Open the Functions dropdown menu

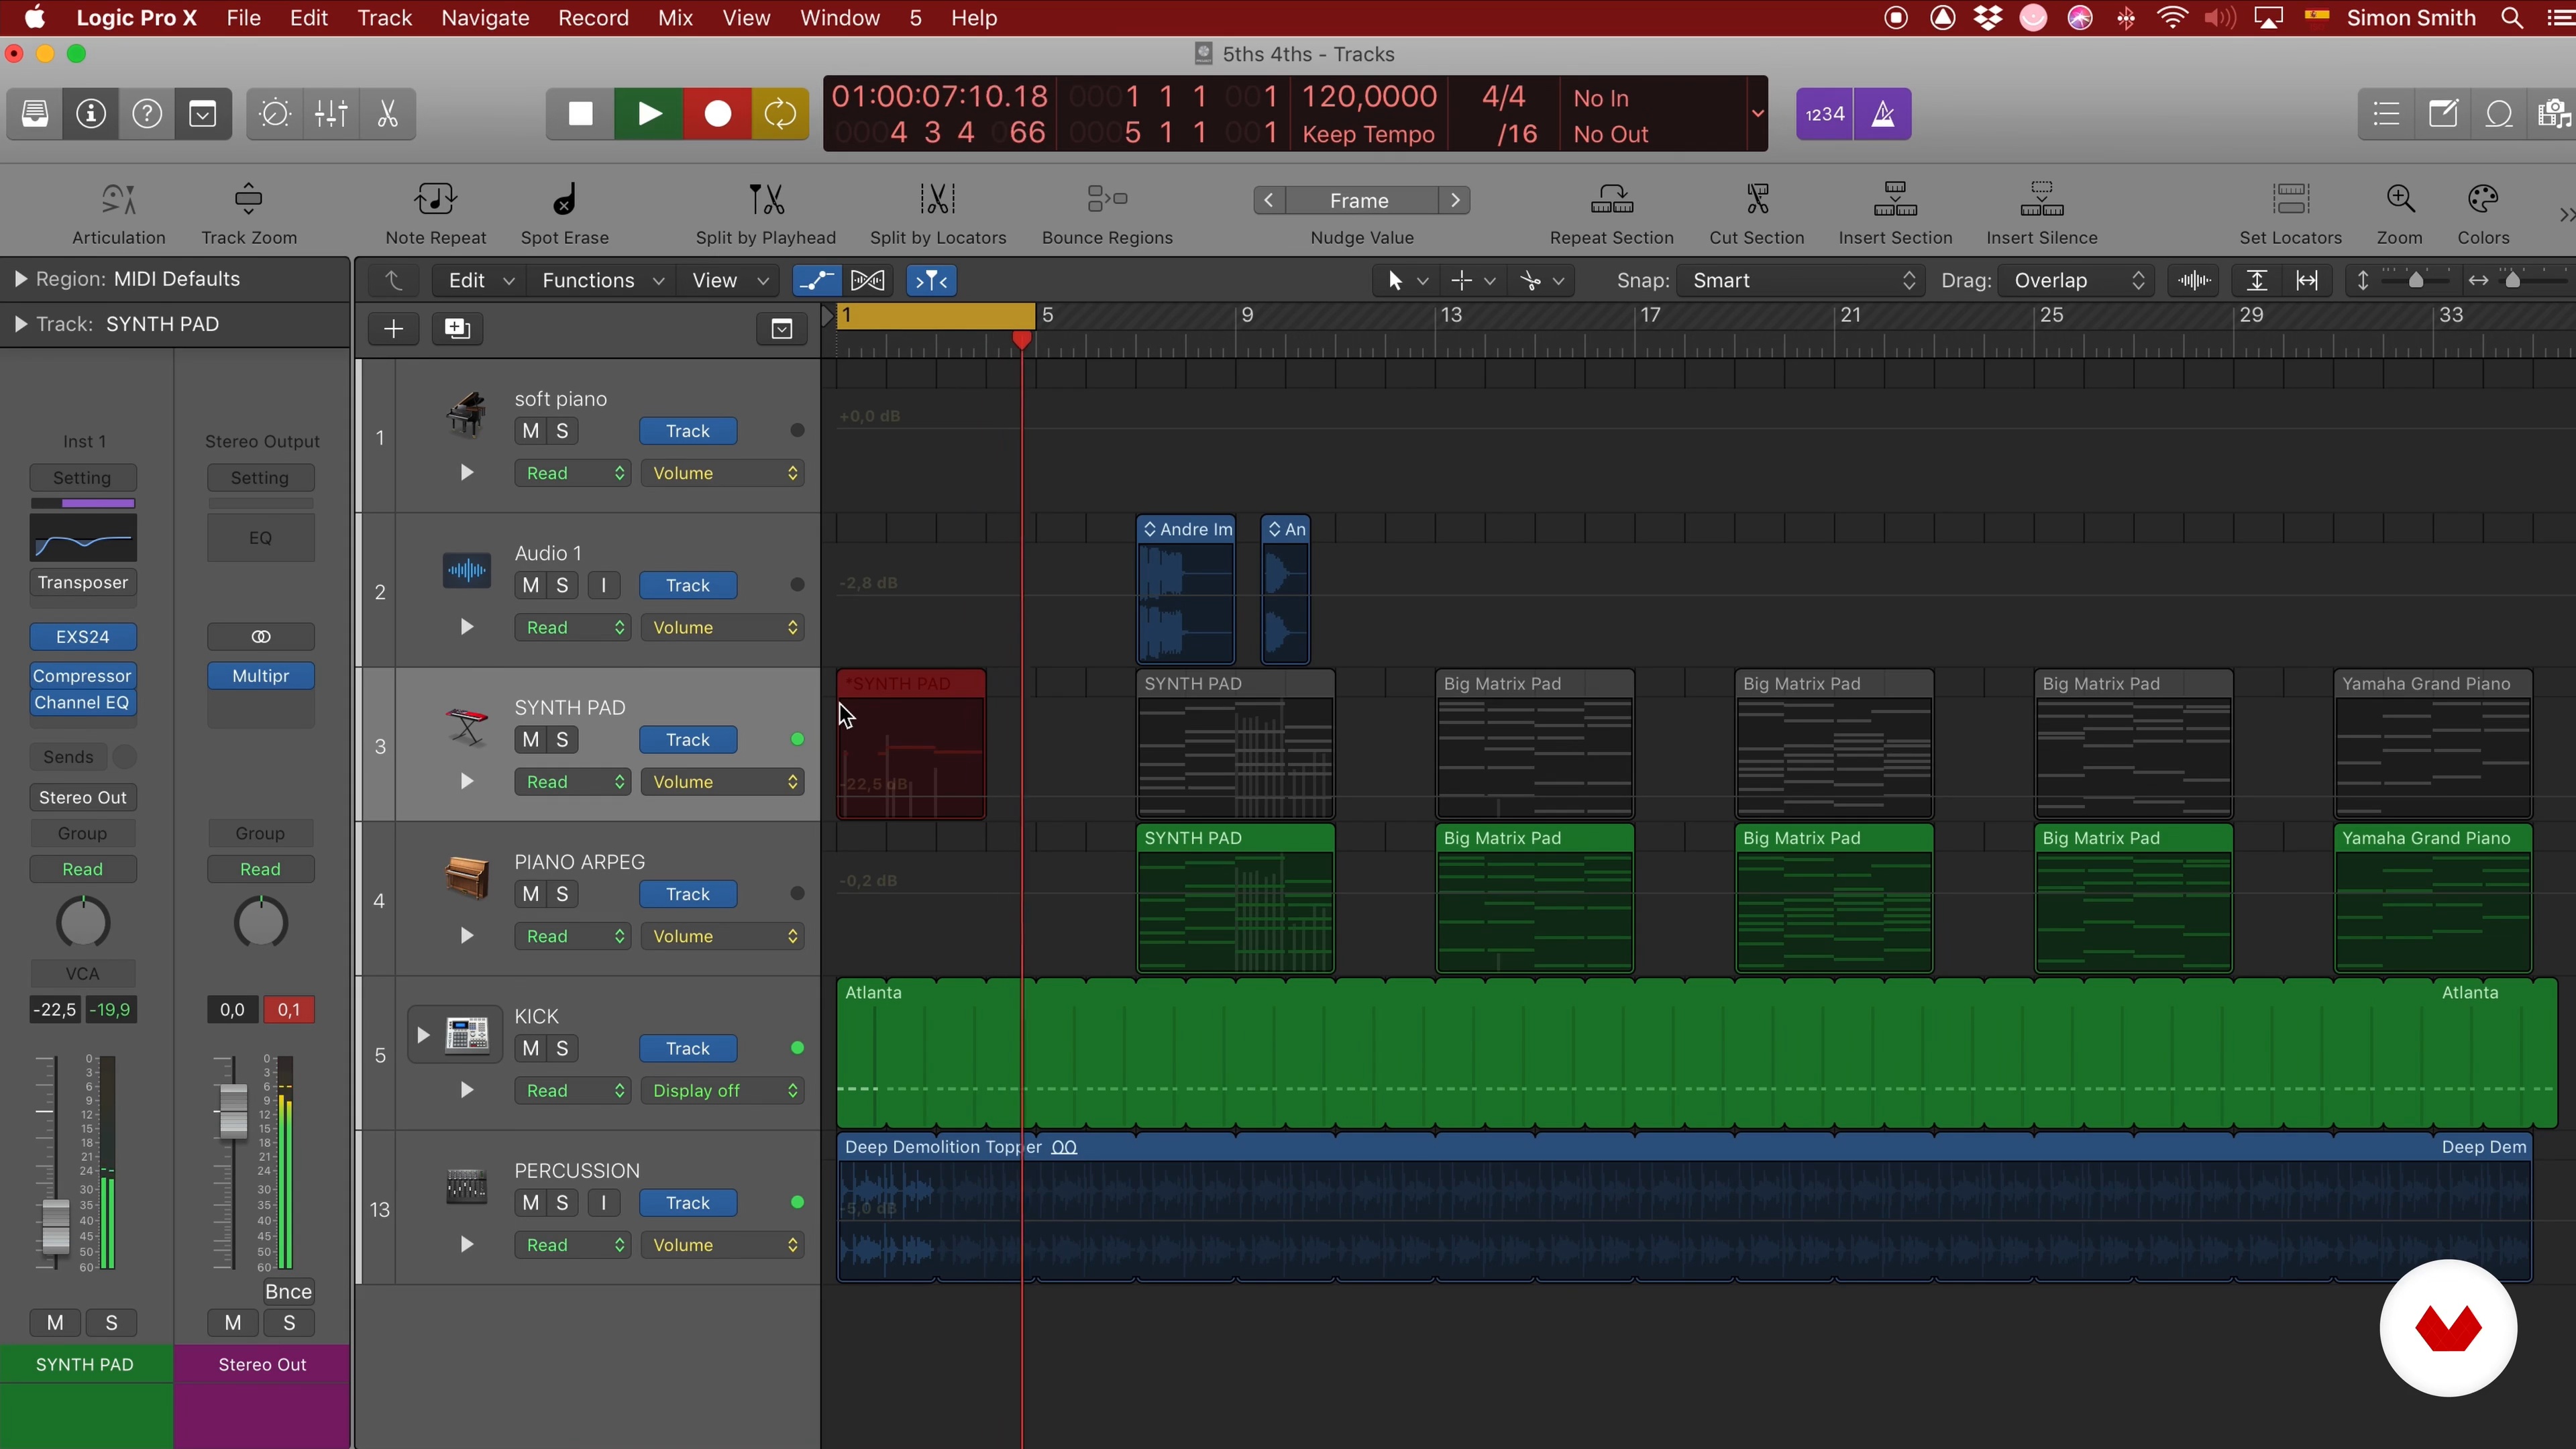(x=602, y=281)
